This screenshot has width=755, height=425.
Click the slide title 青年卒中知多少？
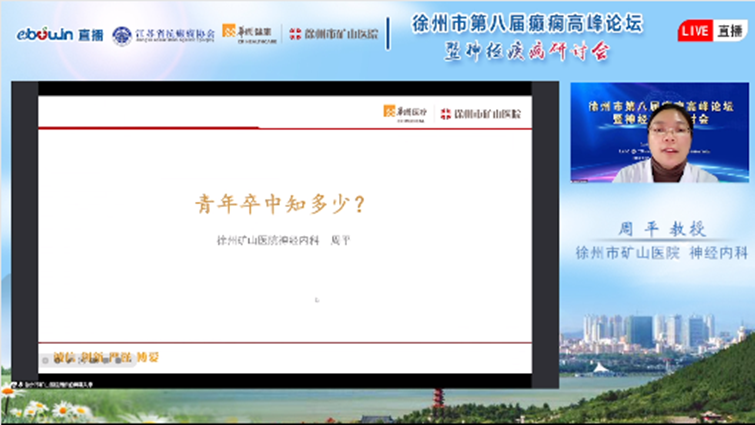[x=279, y=204]
